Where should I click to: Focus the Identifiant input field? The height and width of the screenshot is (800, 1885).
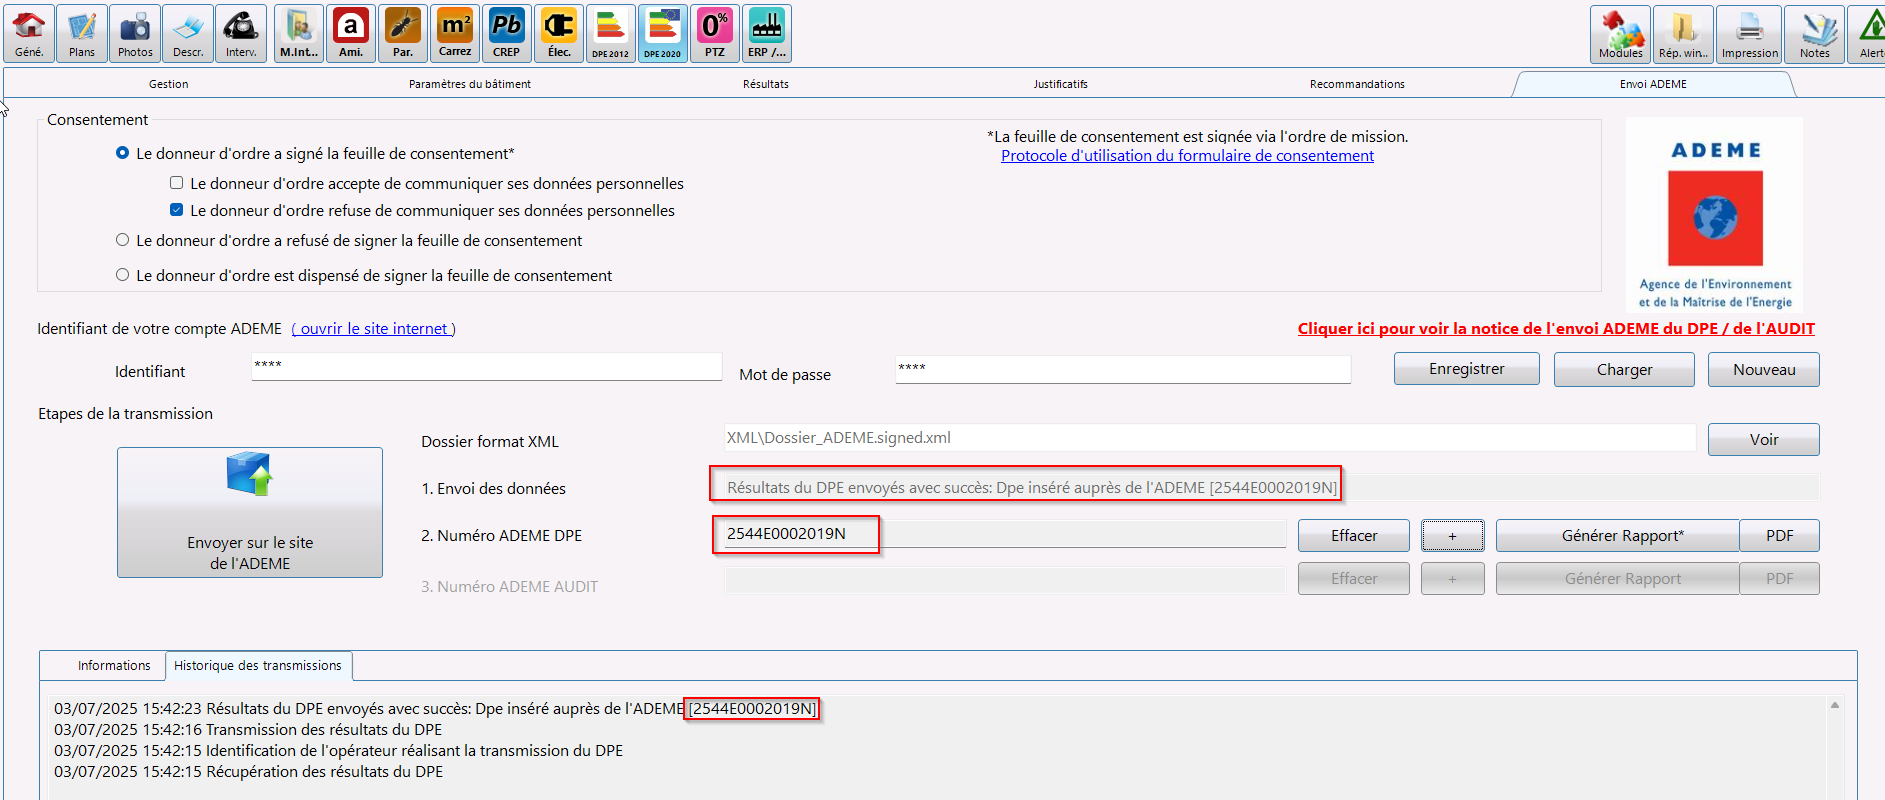click(x=486, y=367)
